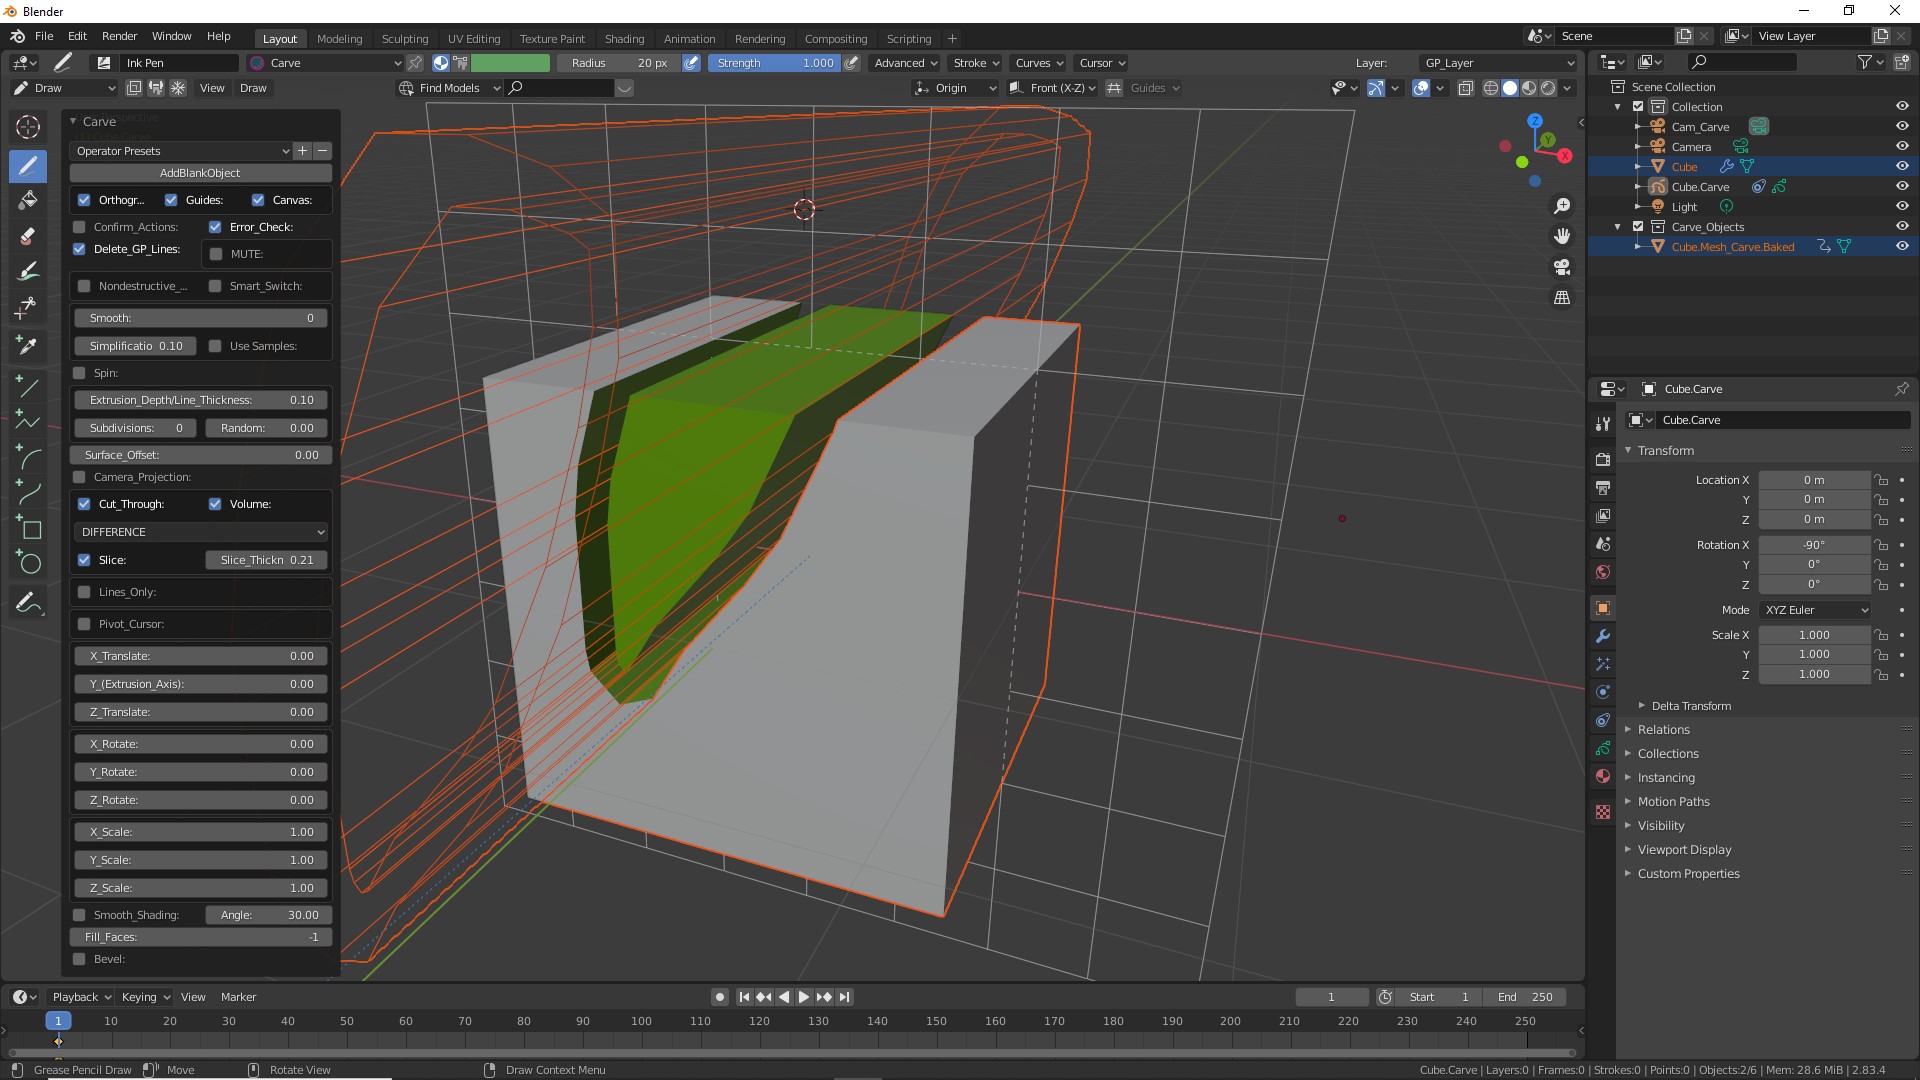Click the Strength slider in the header

point(775,63)
